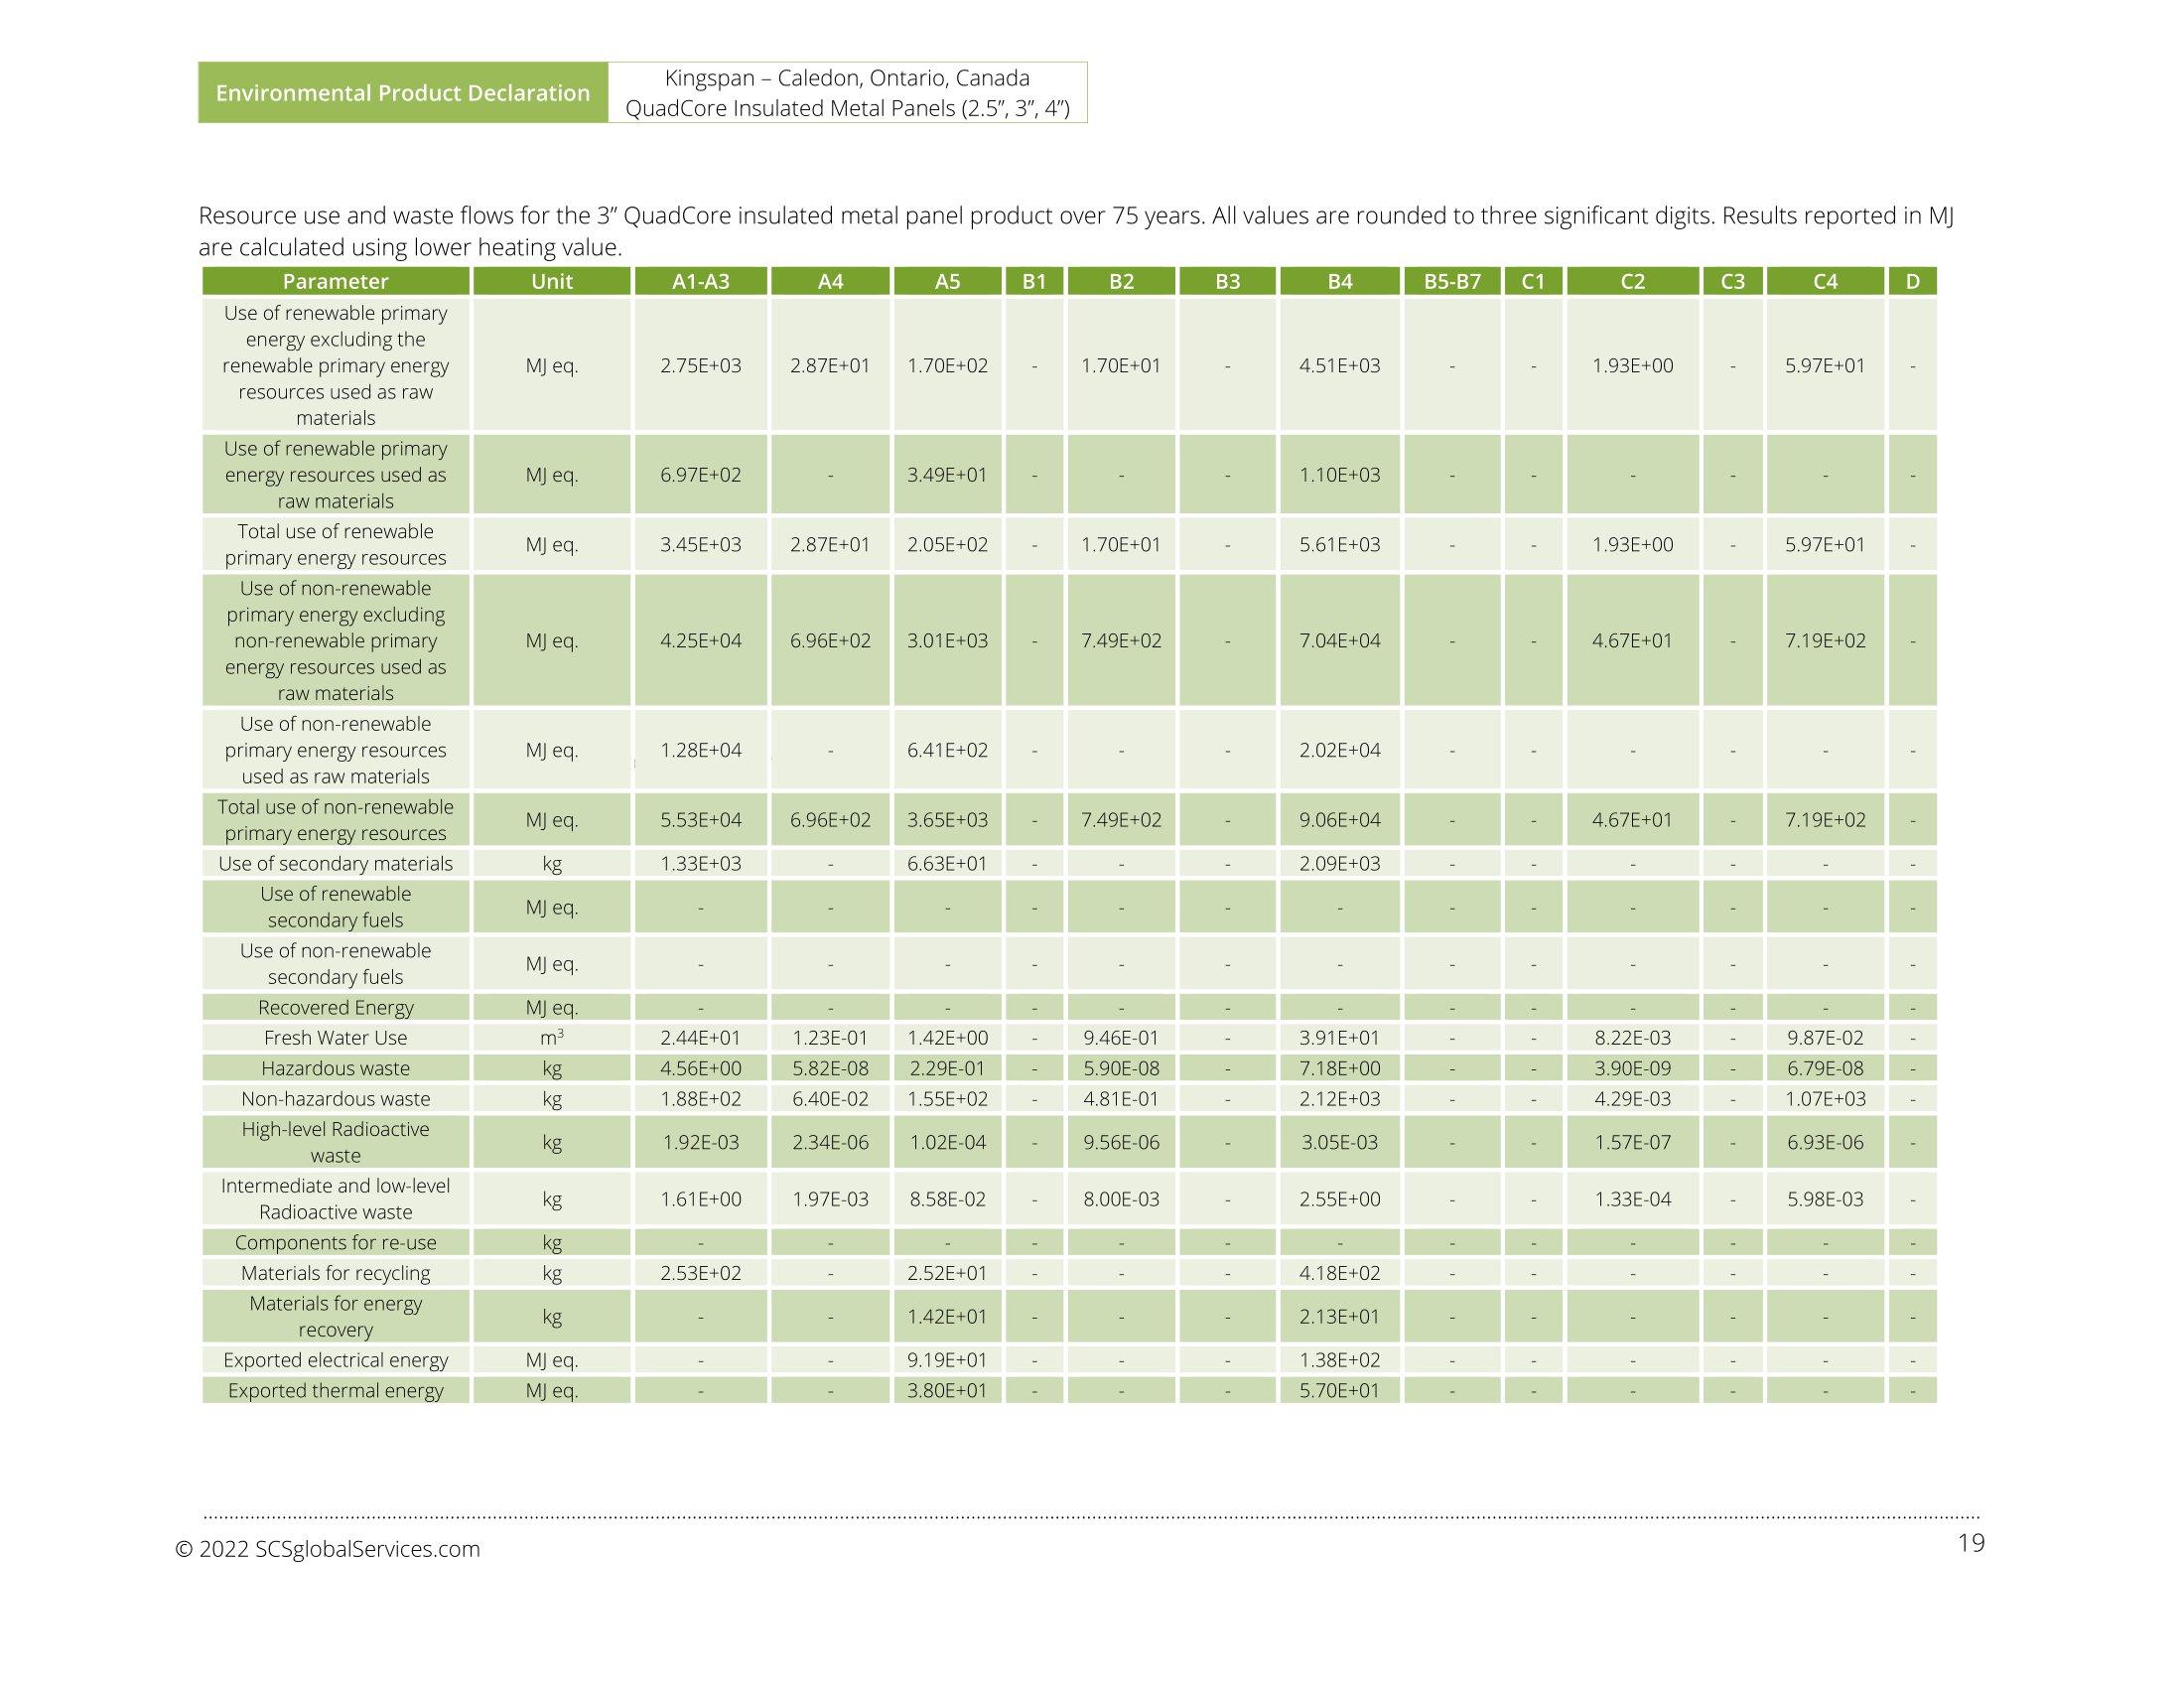Click the © 2022 SCSglobalServices.com footer
Image resolution: width=2184 pixels, height=1688 pixels.
327,1549
